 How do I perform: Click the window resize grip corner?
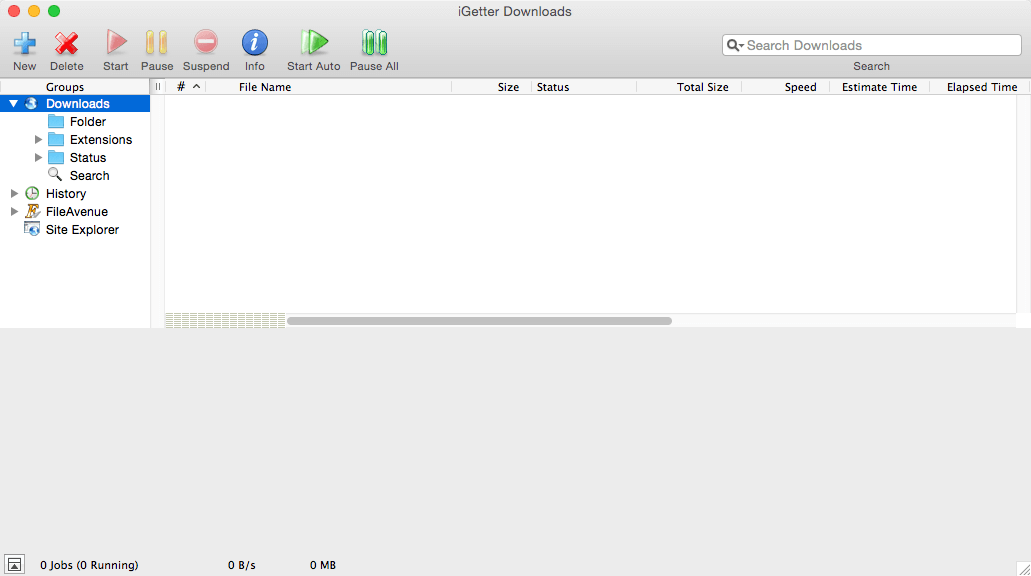point(1024,569)
